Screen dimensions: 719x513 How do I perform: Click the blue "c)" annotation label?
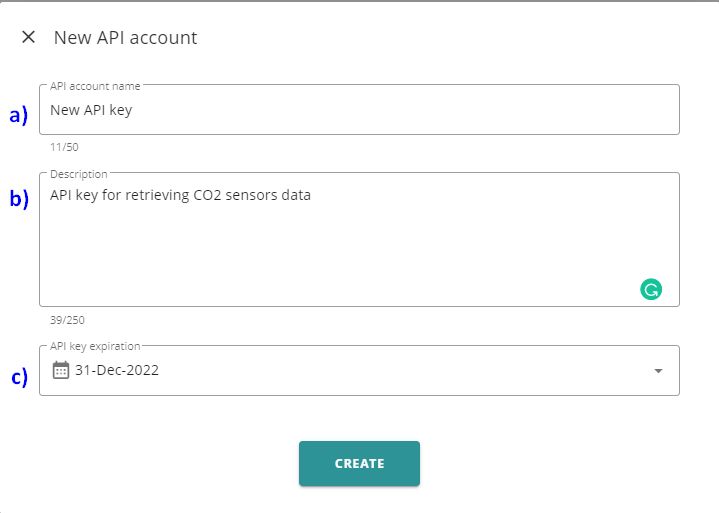coord(19,377)
